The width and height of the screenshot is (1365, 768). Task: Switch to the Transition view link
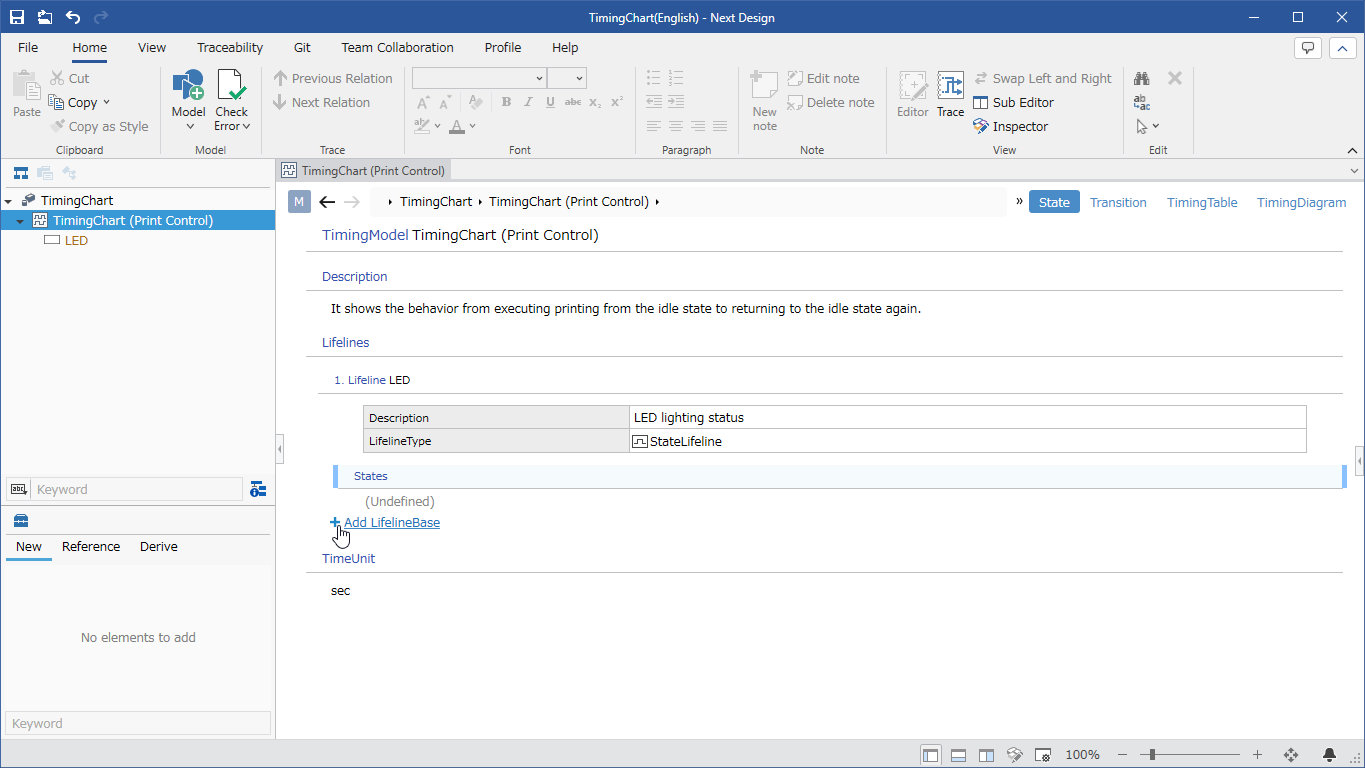1118,202
